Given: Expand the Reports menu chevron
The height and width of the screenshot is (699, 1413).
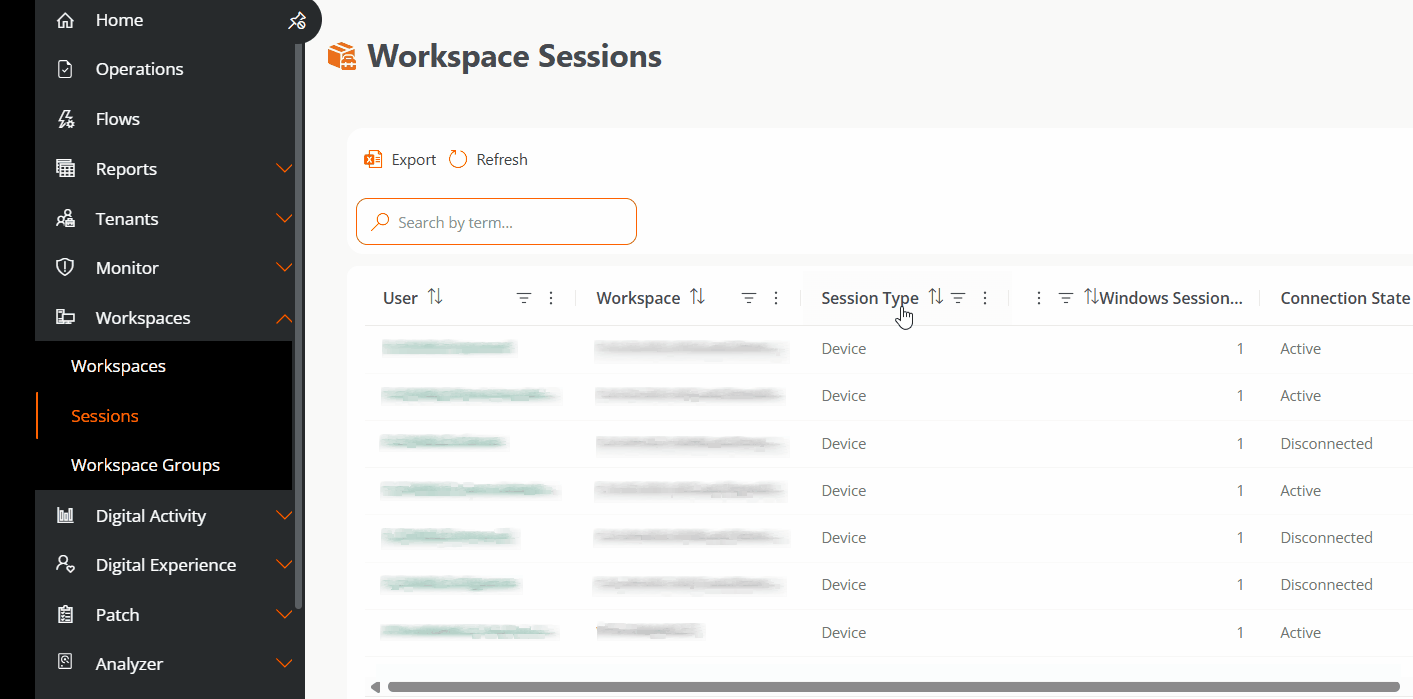Looking at the screenshot, I should [284, 169].
